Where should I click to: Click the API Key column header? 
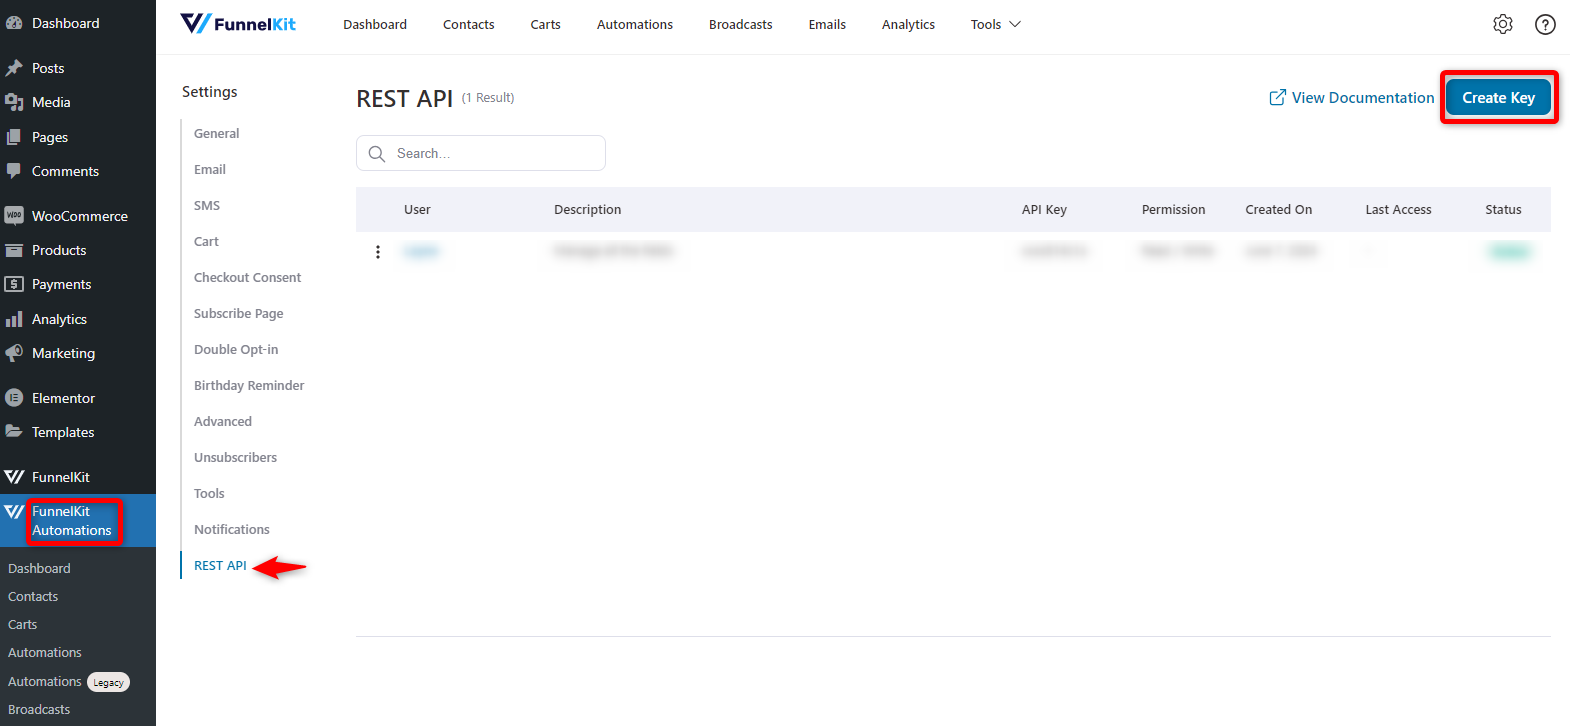click(x=1044, y=209)
